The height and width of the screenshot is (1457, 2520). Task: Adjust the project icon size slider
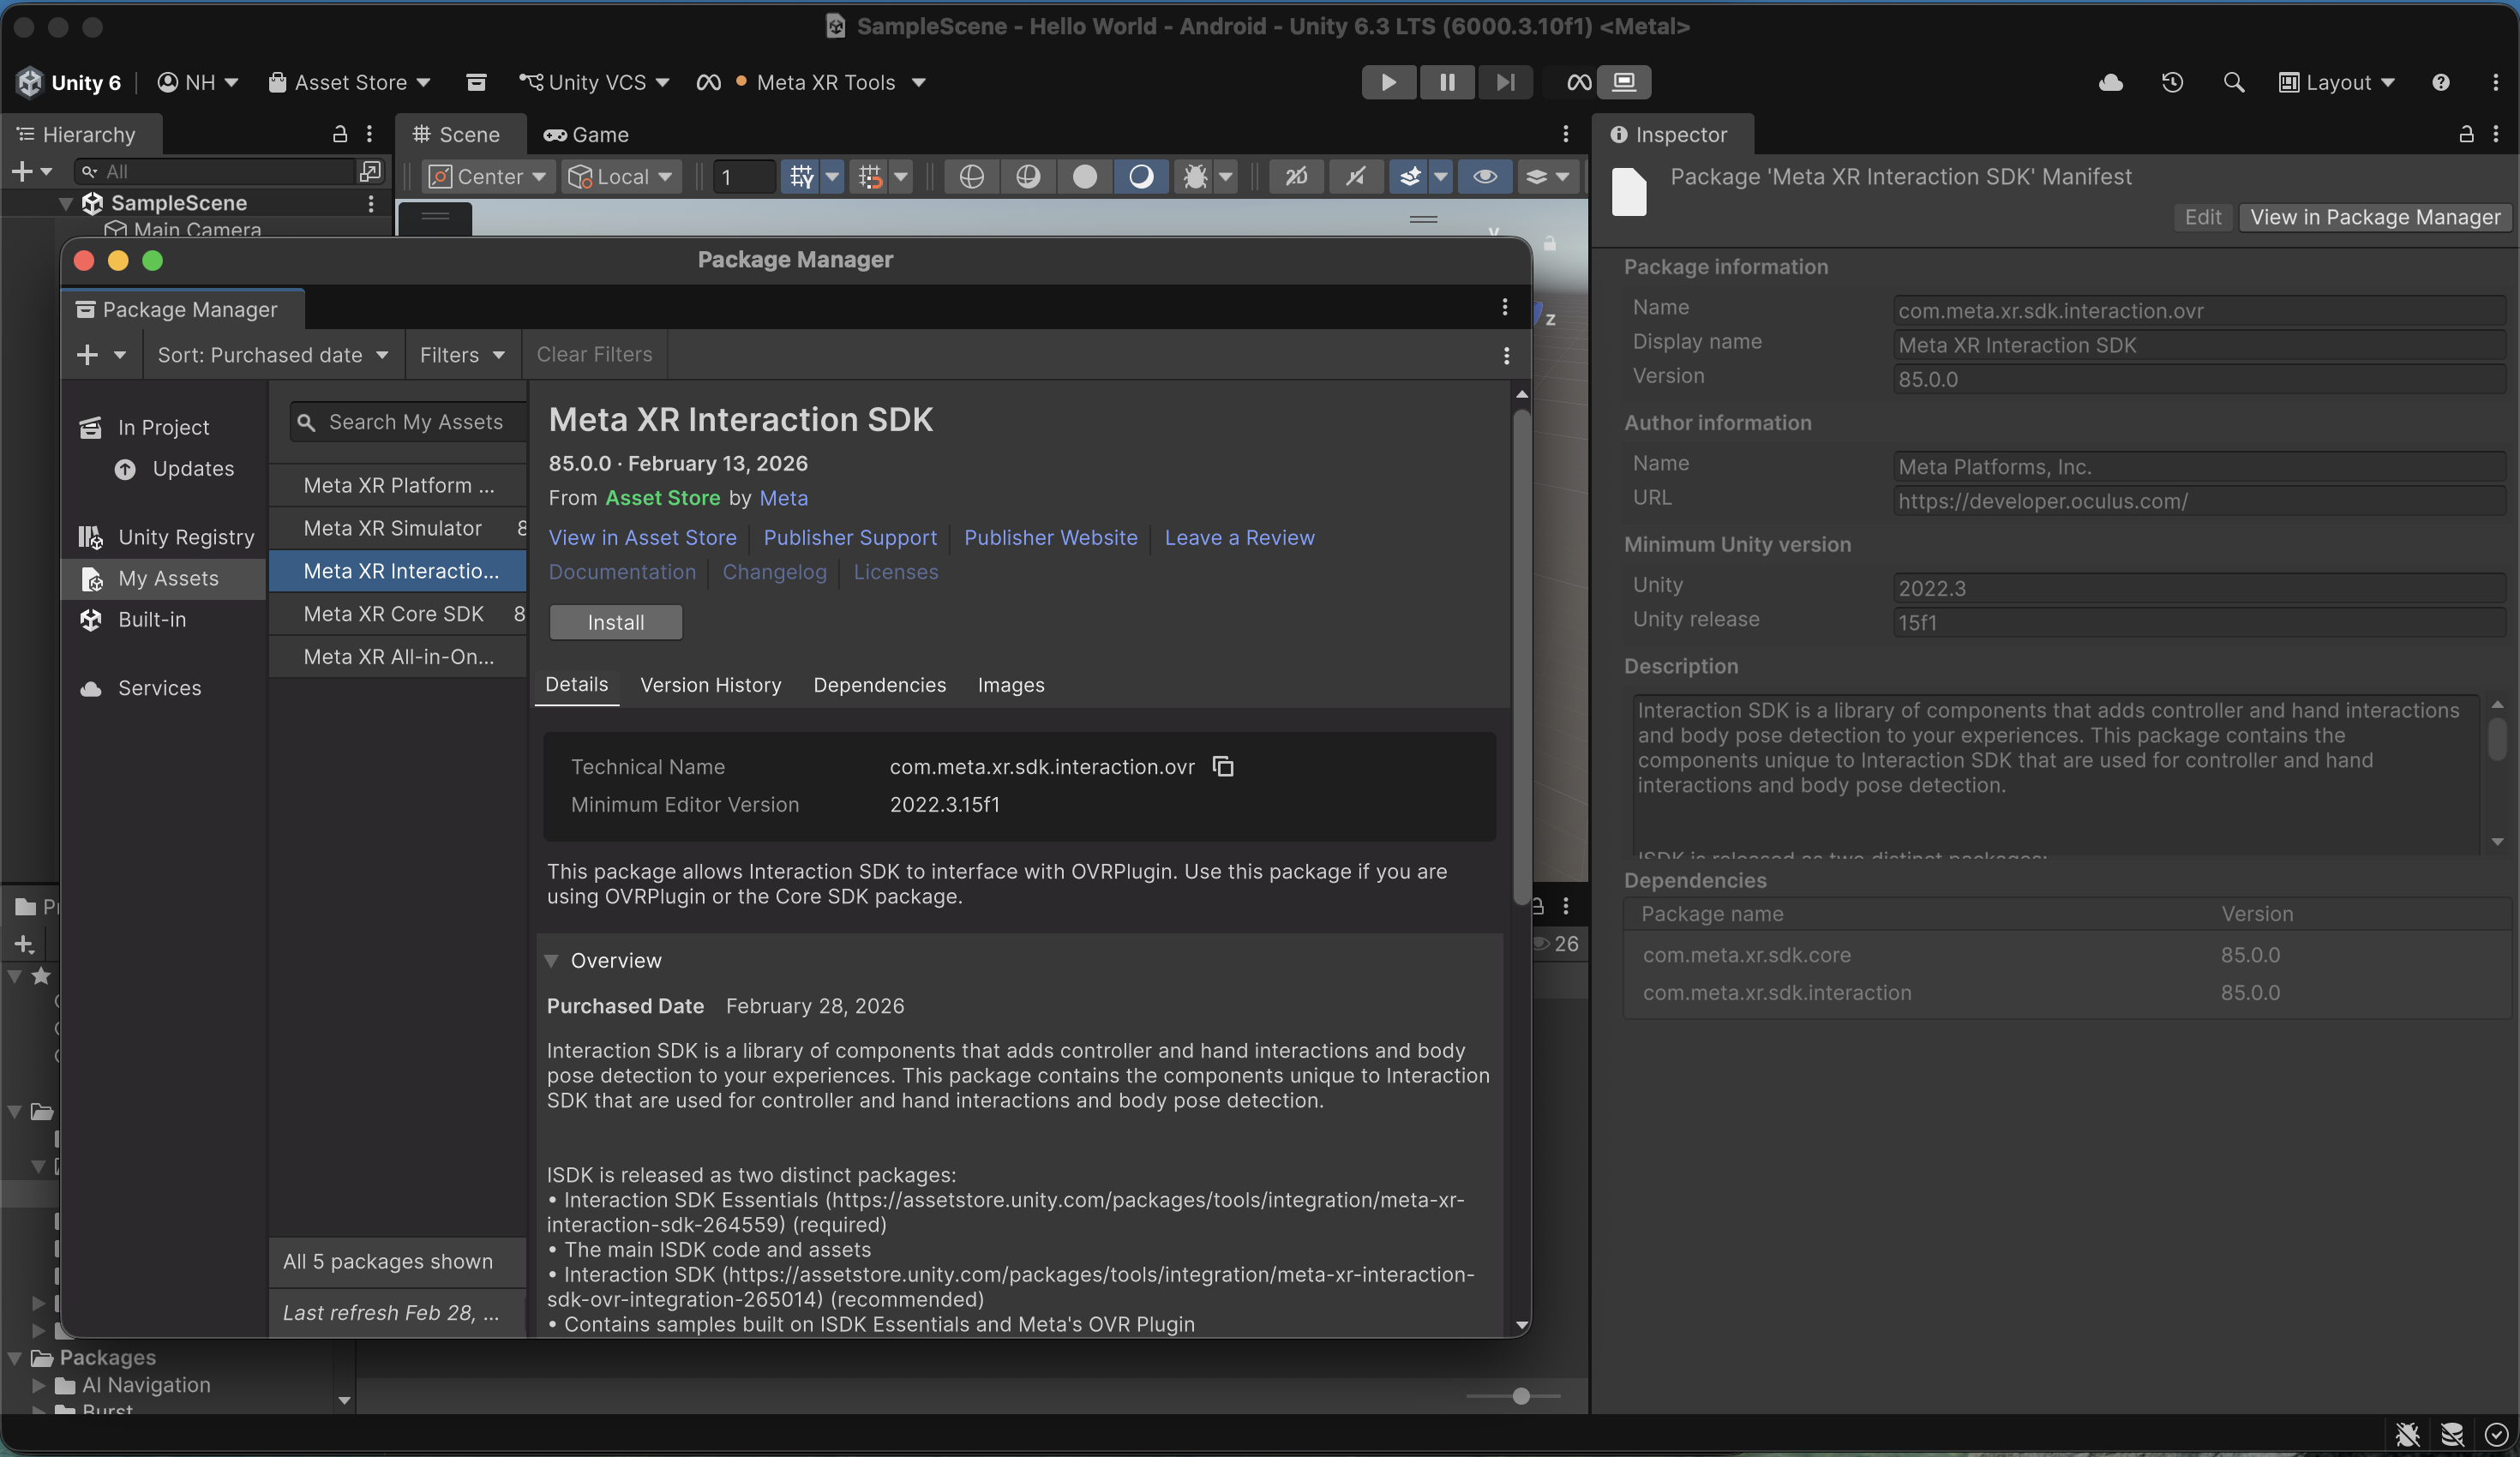coord(1520,1396)
